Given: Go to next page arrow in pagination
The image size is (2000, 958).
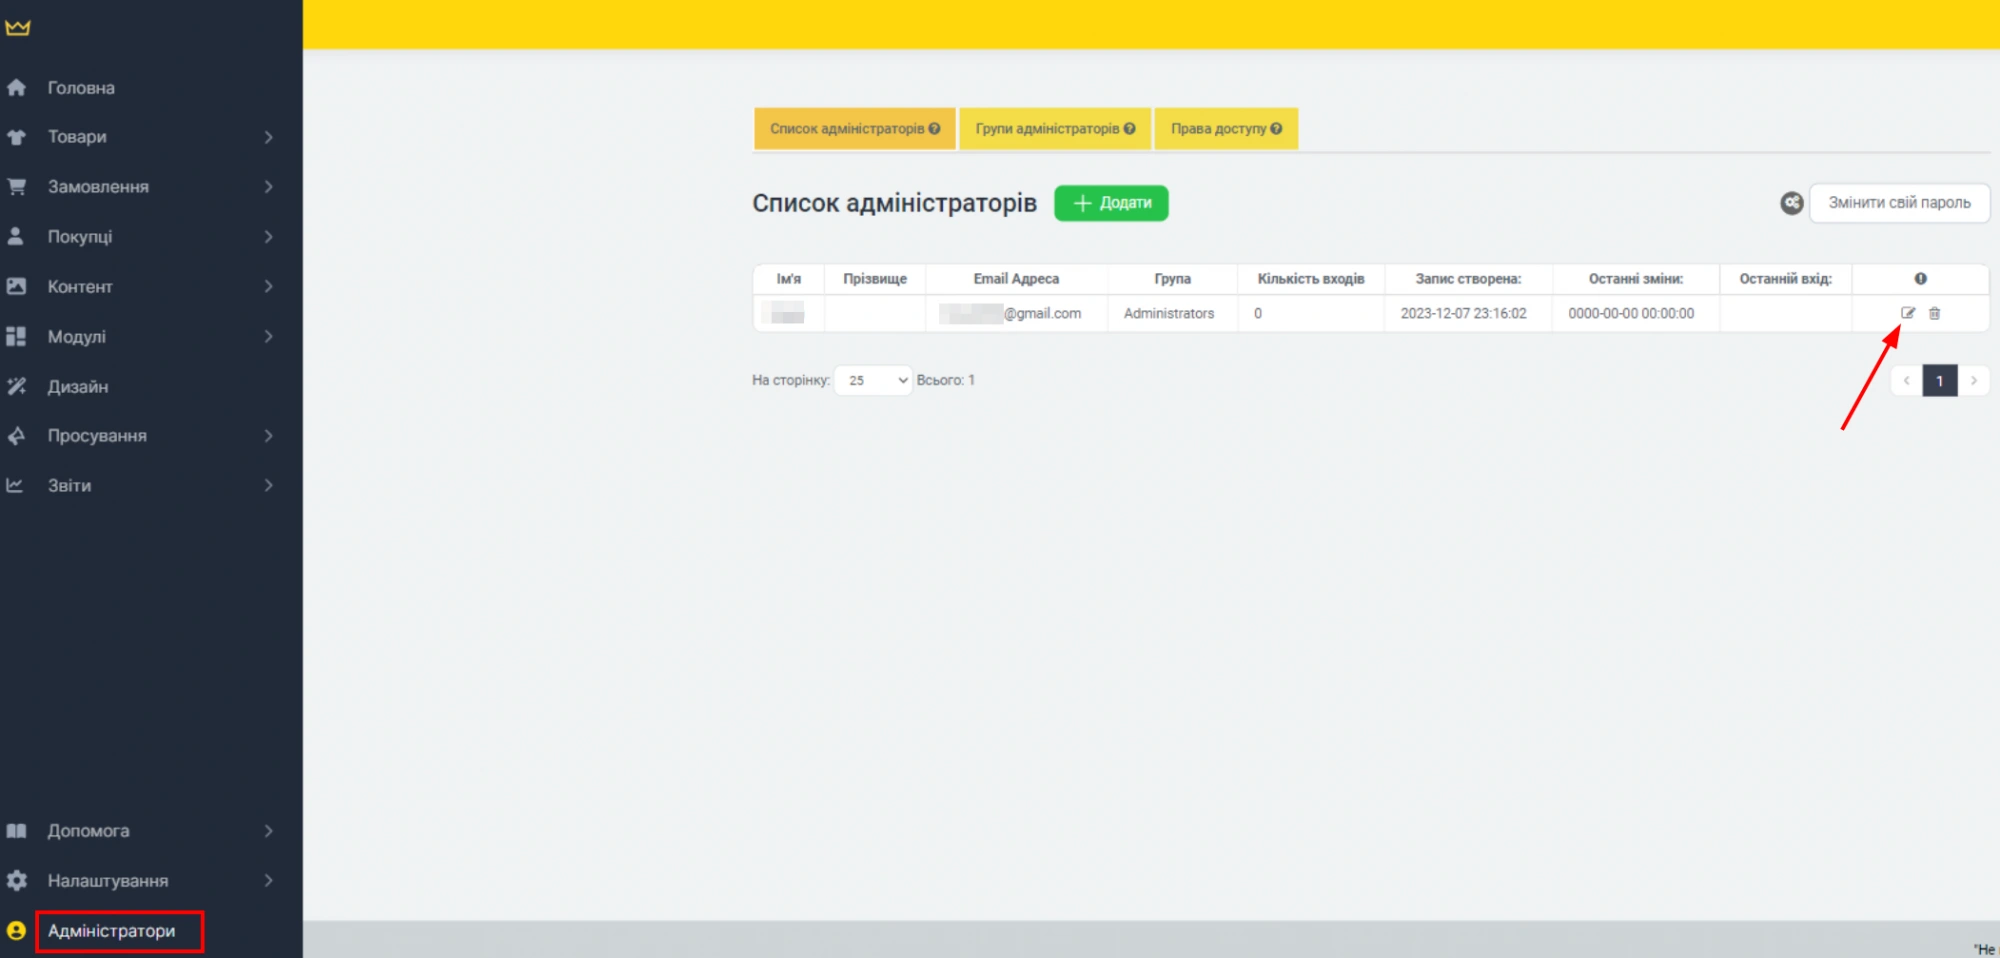Looking at the screenshot, I should [x=1973, y=381].
